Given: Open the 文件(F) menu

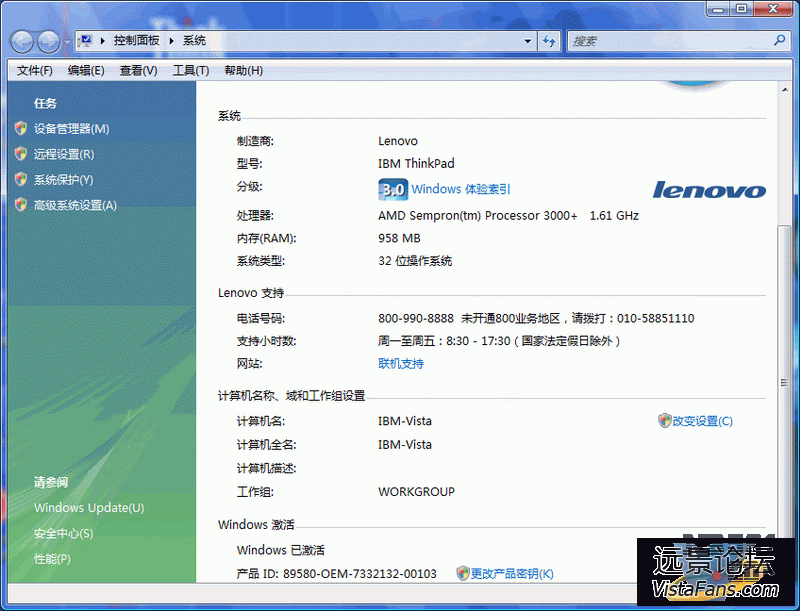Looking at the screenshot, I should click(35, 70).
